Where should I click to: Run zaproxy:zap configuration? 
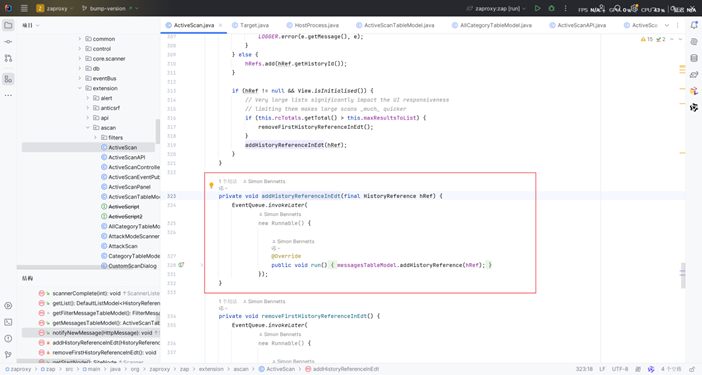(537, 9)
